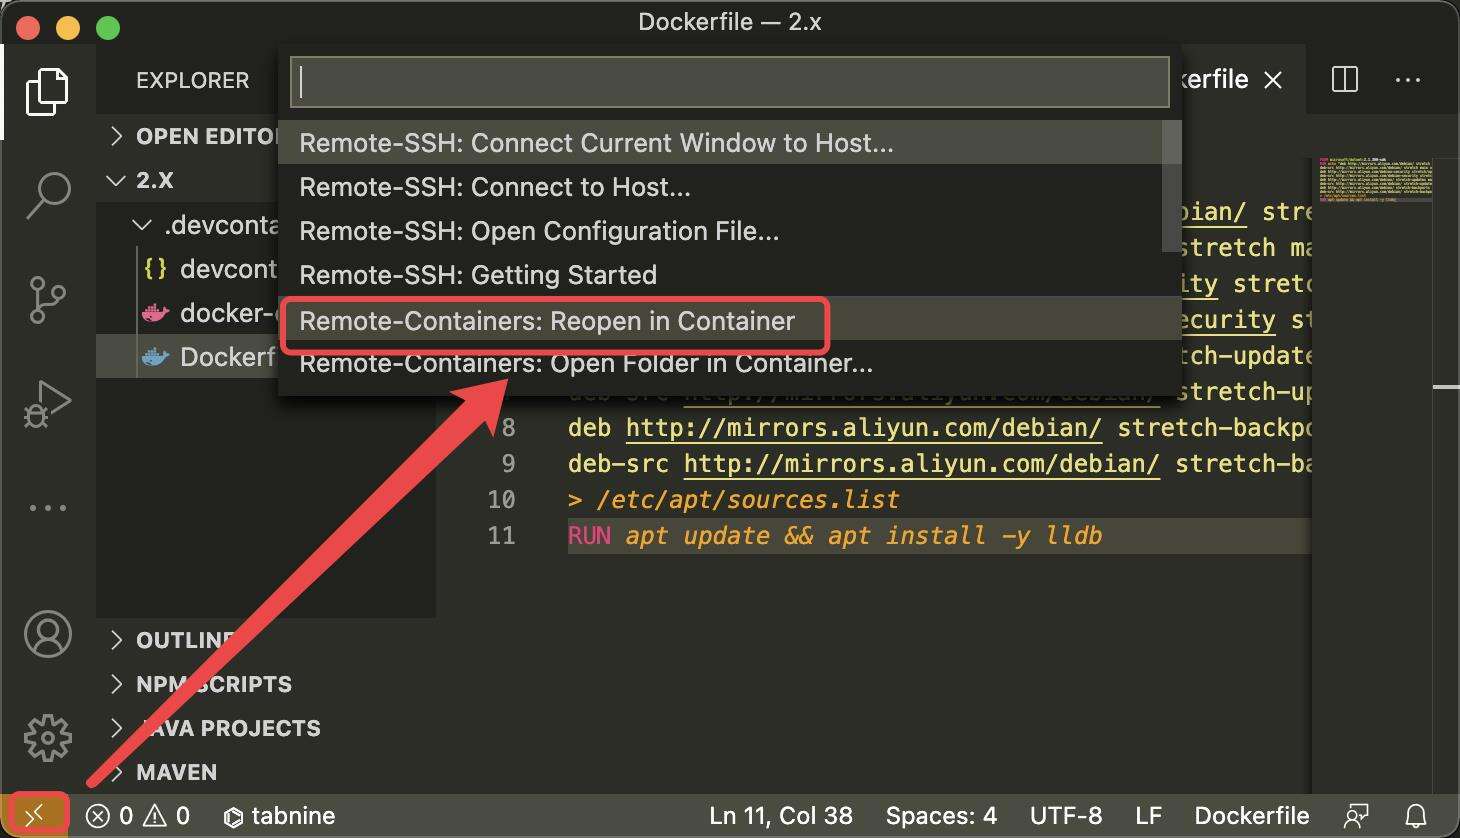
Task: Expand the NPM Scripts section
Action: point(265,684)
